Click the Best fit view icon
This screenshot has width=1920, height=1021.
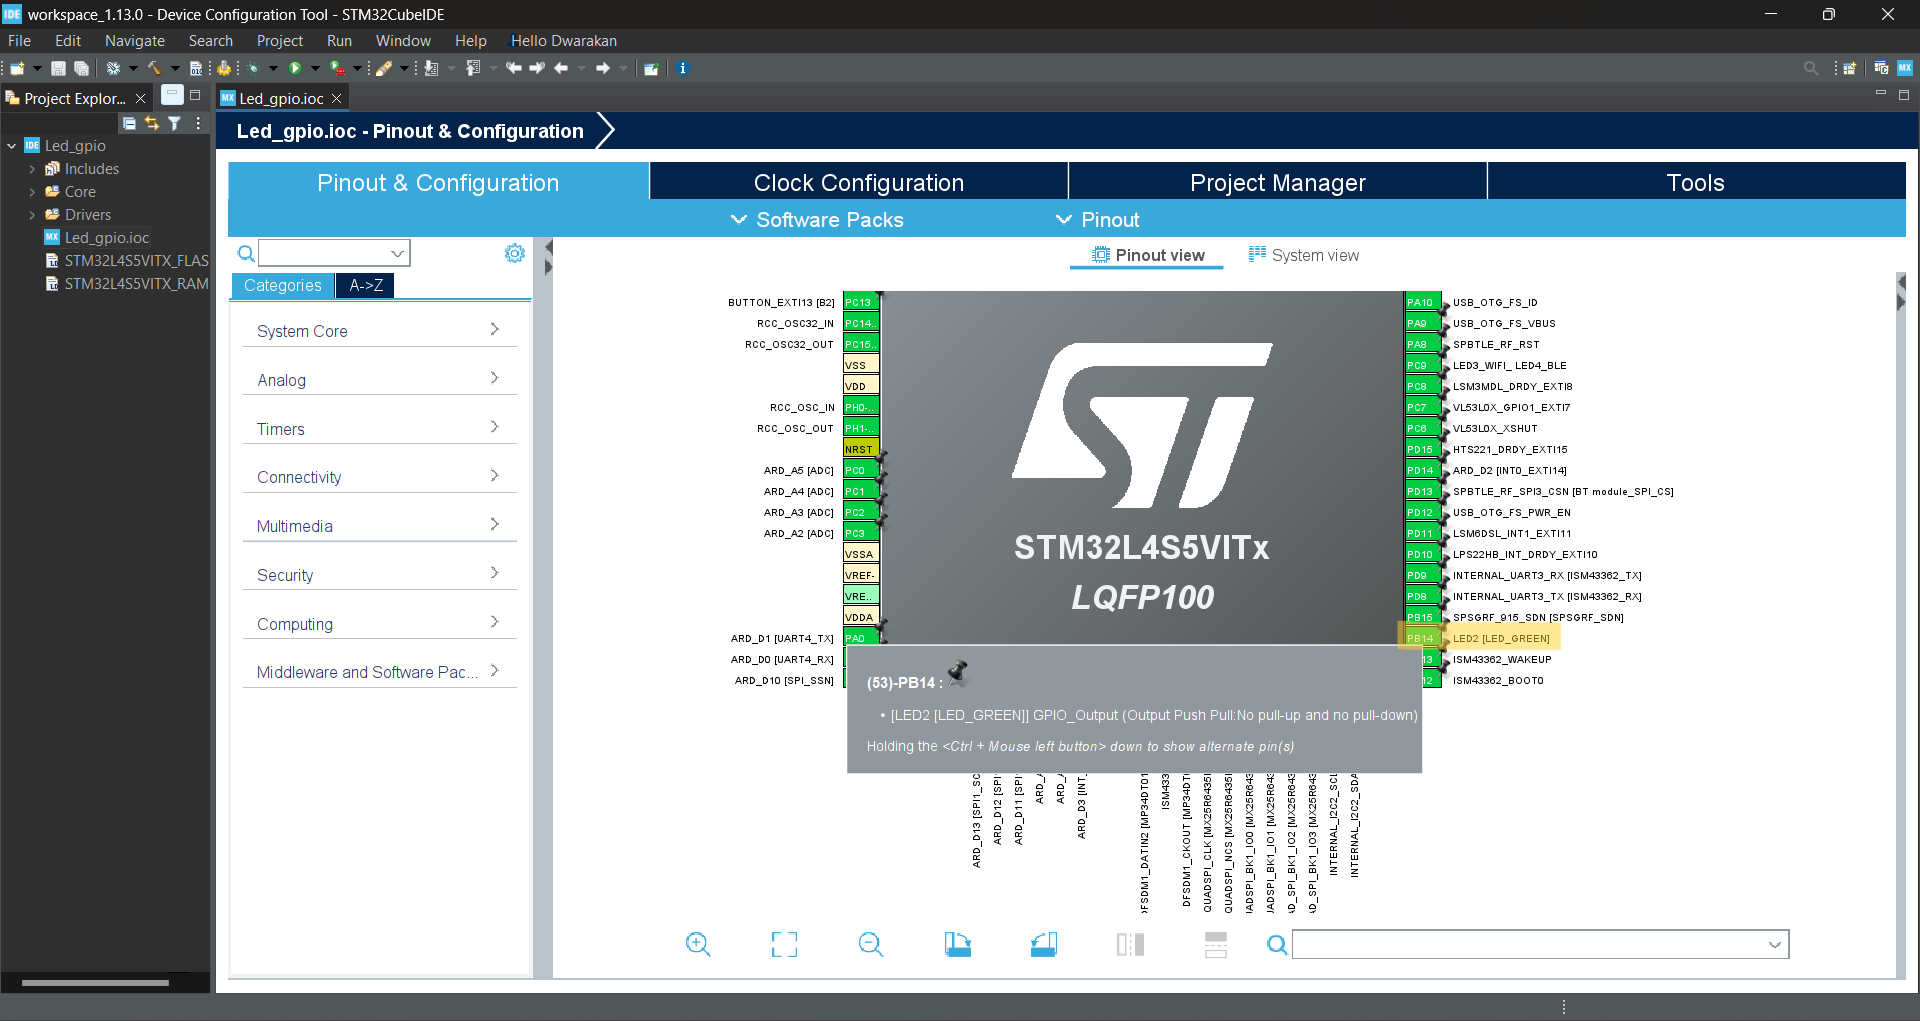tap(784, 944)
